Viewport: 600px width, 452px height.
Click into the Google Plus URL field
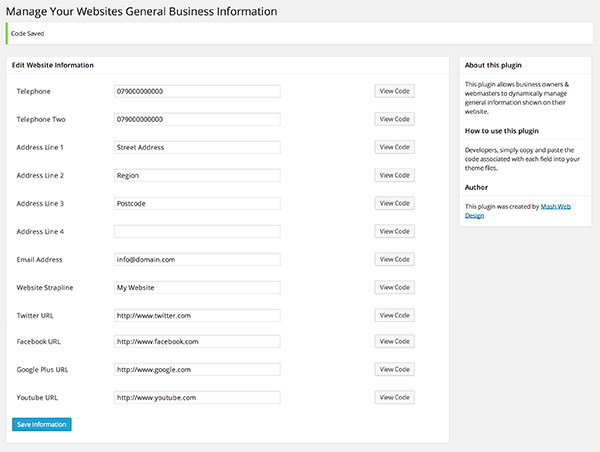click(x=197, y=369)
